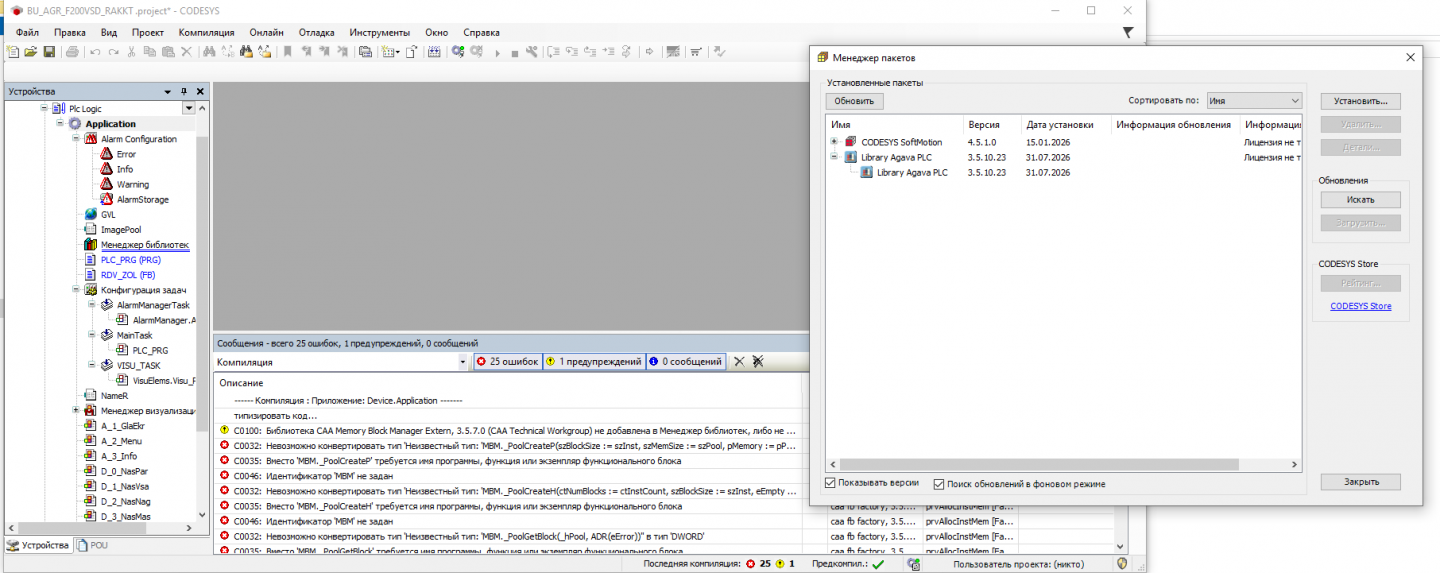Click the Login gear icon in toolbar
Image resolution: width=1440 pixels, height=573 pixels.
(x=457, y=51)
